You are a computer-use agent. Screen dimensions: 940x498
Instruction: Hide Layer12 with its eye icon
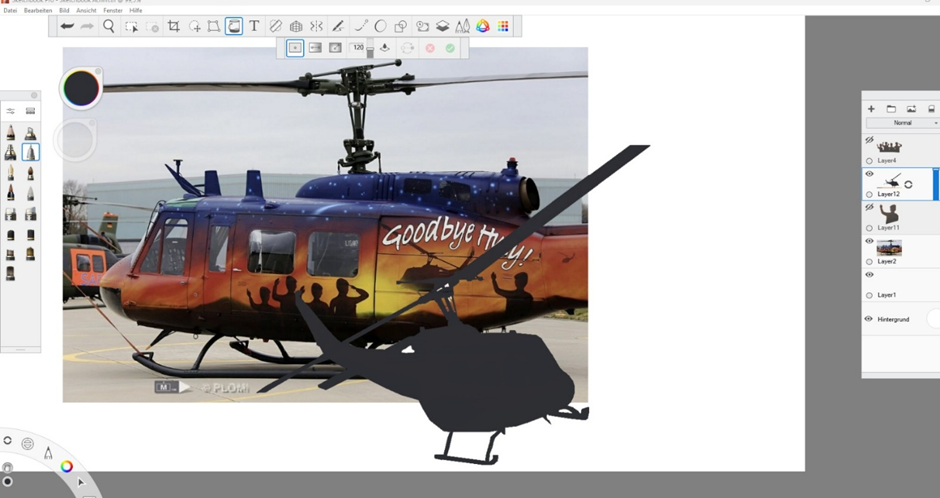[869, 174]
